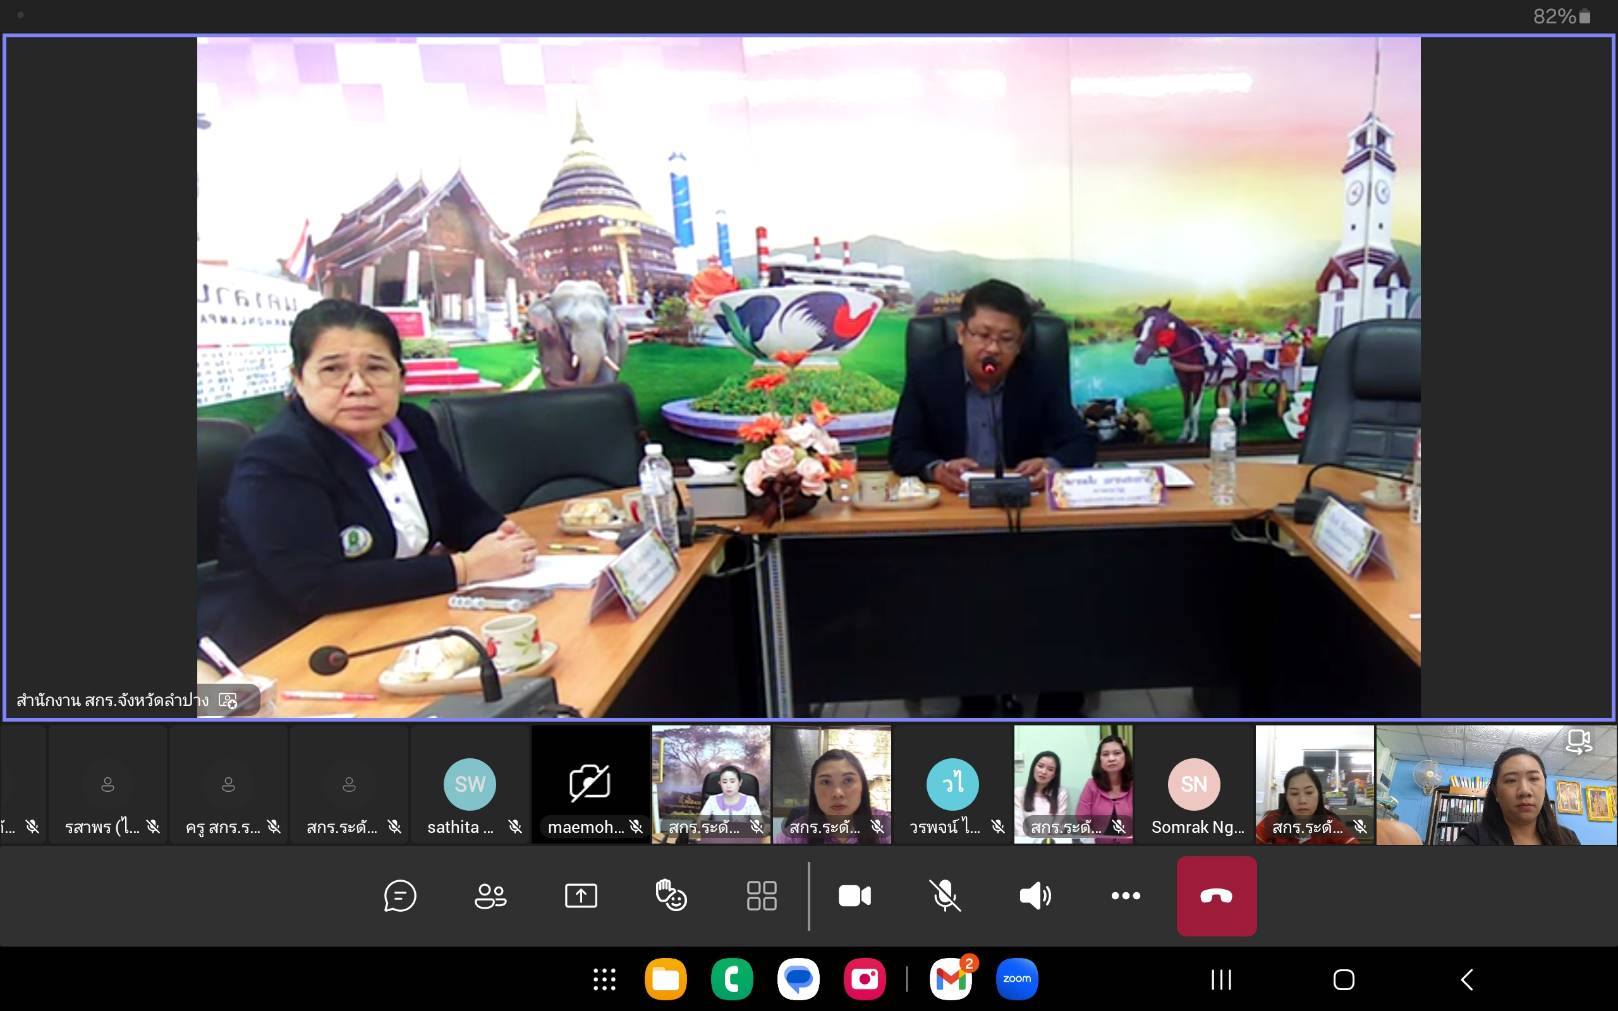The width and height of the screenshot is (1618, 1011).
Task: Open the yellow file manager app
Action: click(666, 980)
